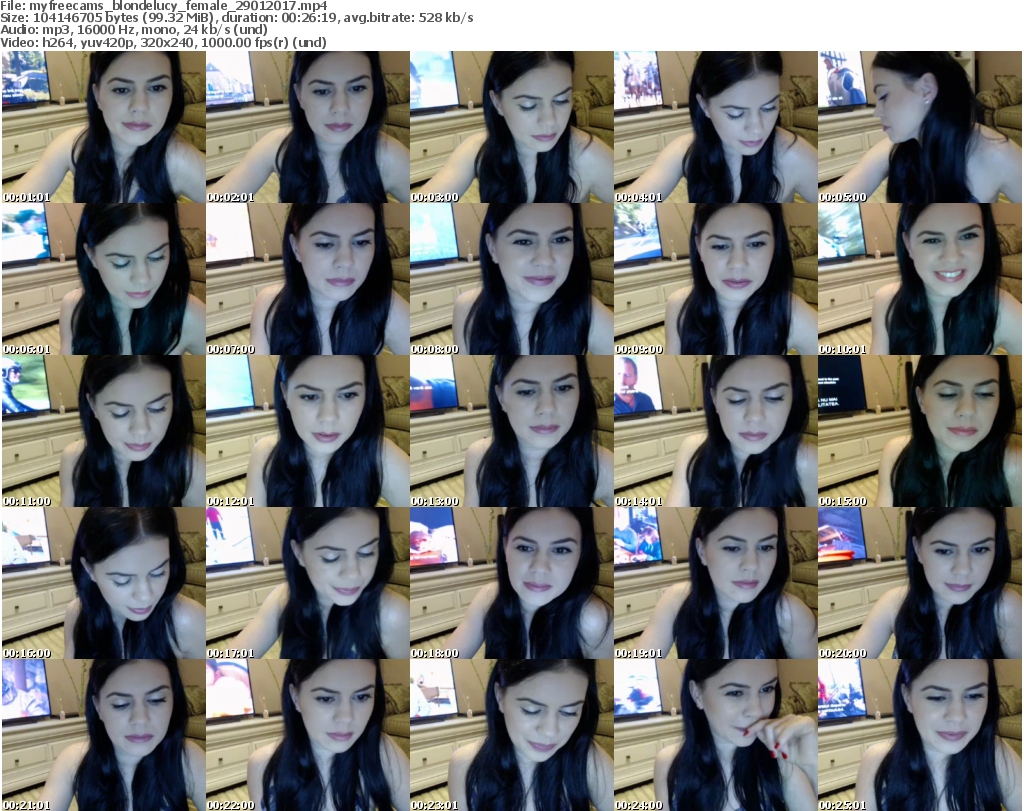Select the frame at 00:13:00
The height and width of the screenshot is (811, 1024).
pos(511,431)
